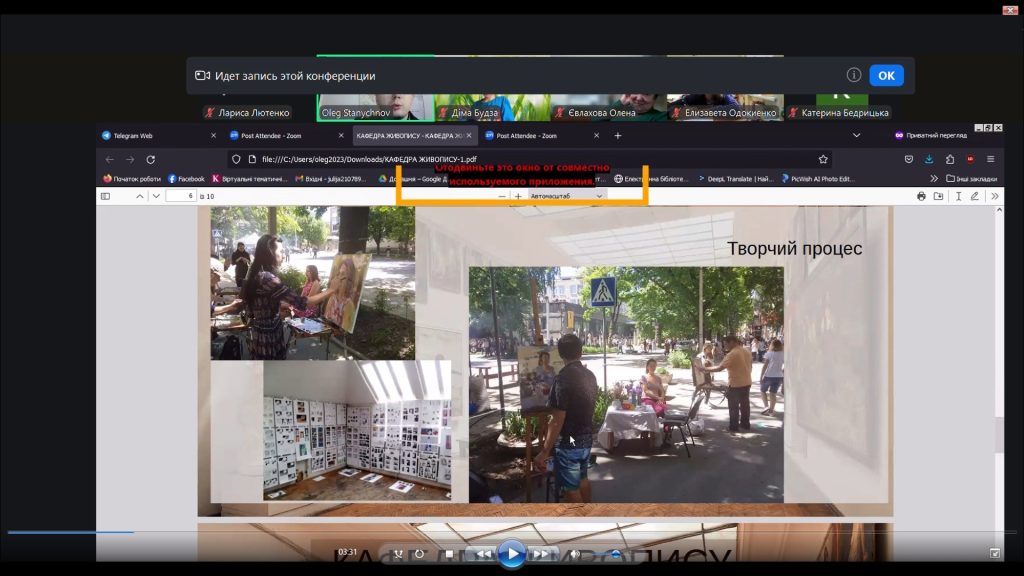Expand the bookmarks toolbar overflow chevron

click(935, 179)
